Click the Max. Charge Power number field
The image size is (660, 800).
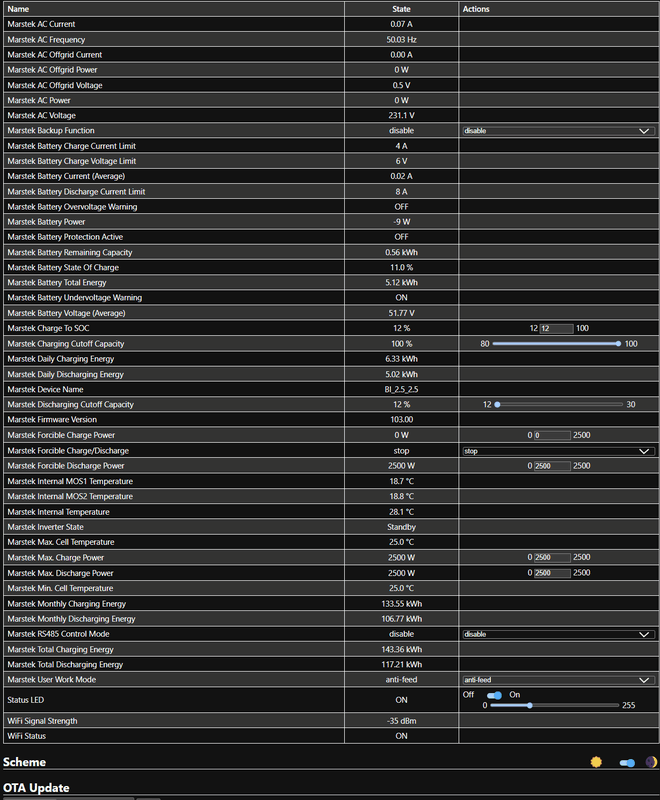coord(552,557)
